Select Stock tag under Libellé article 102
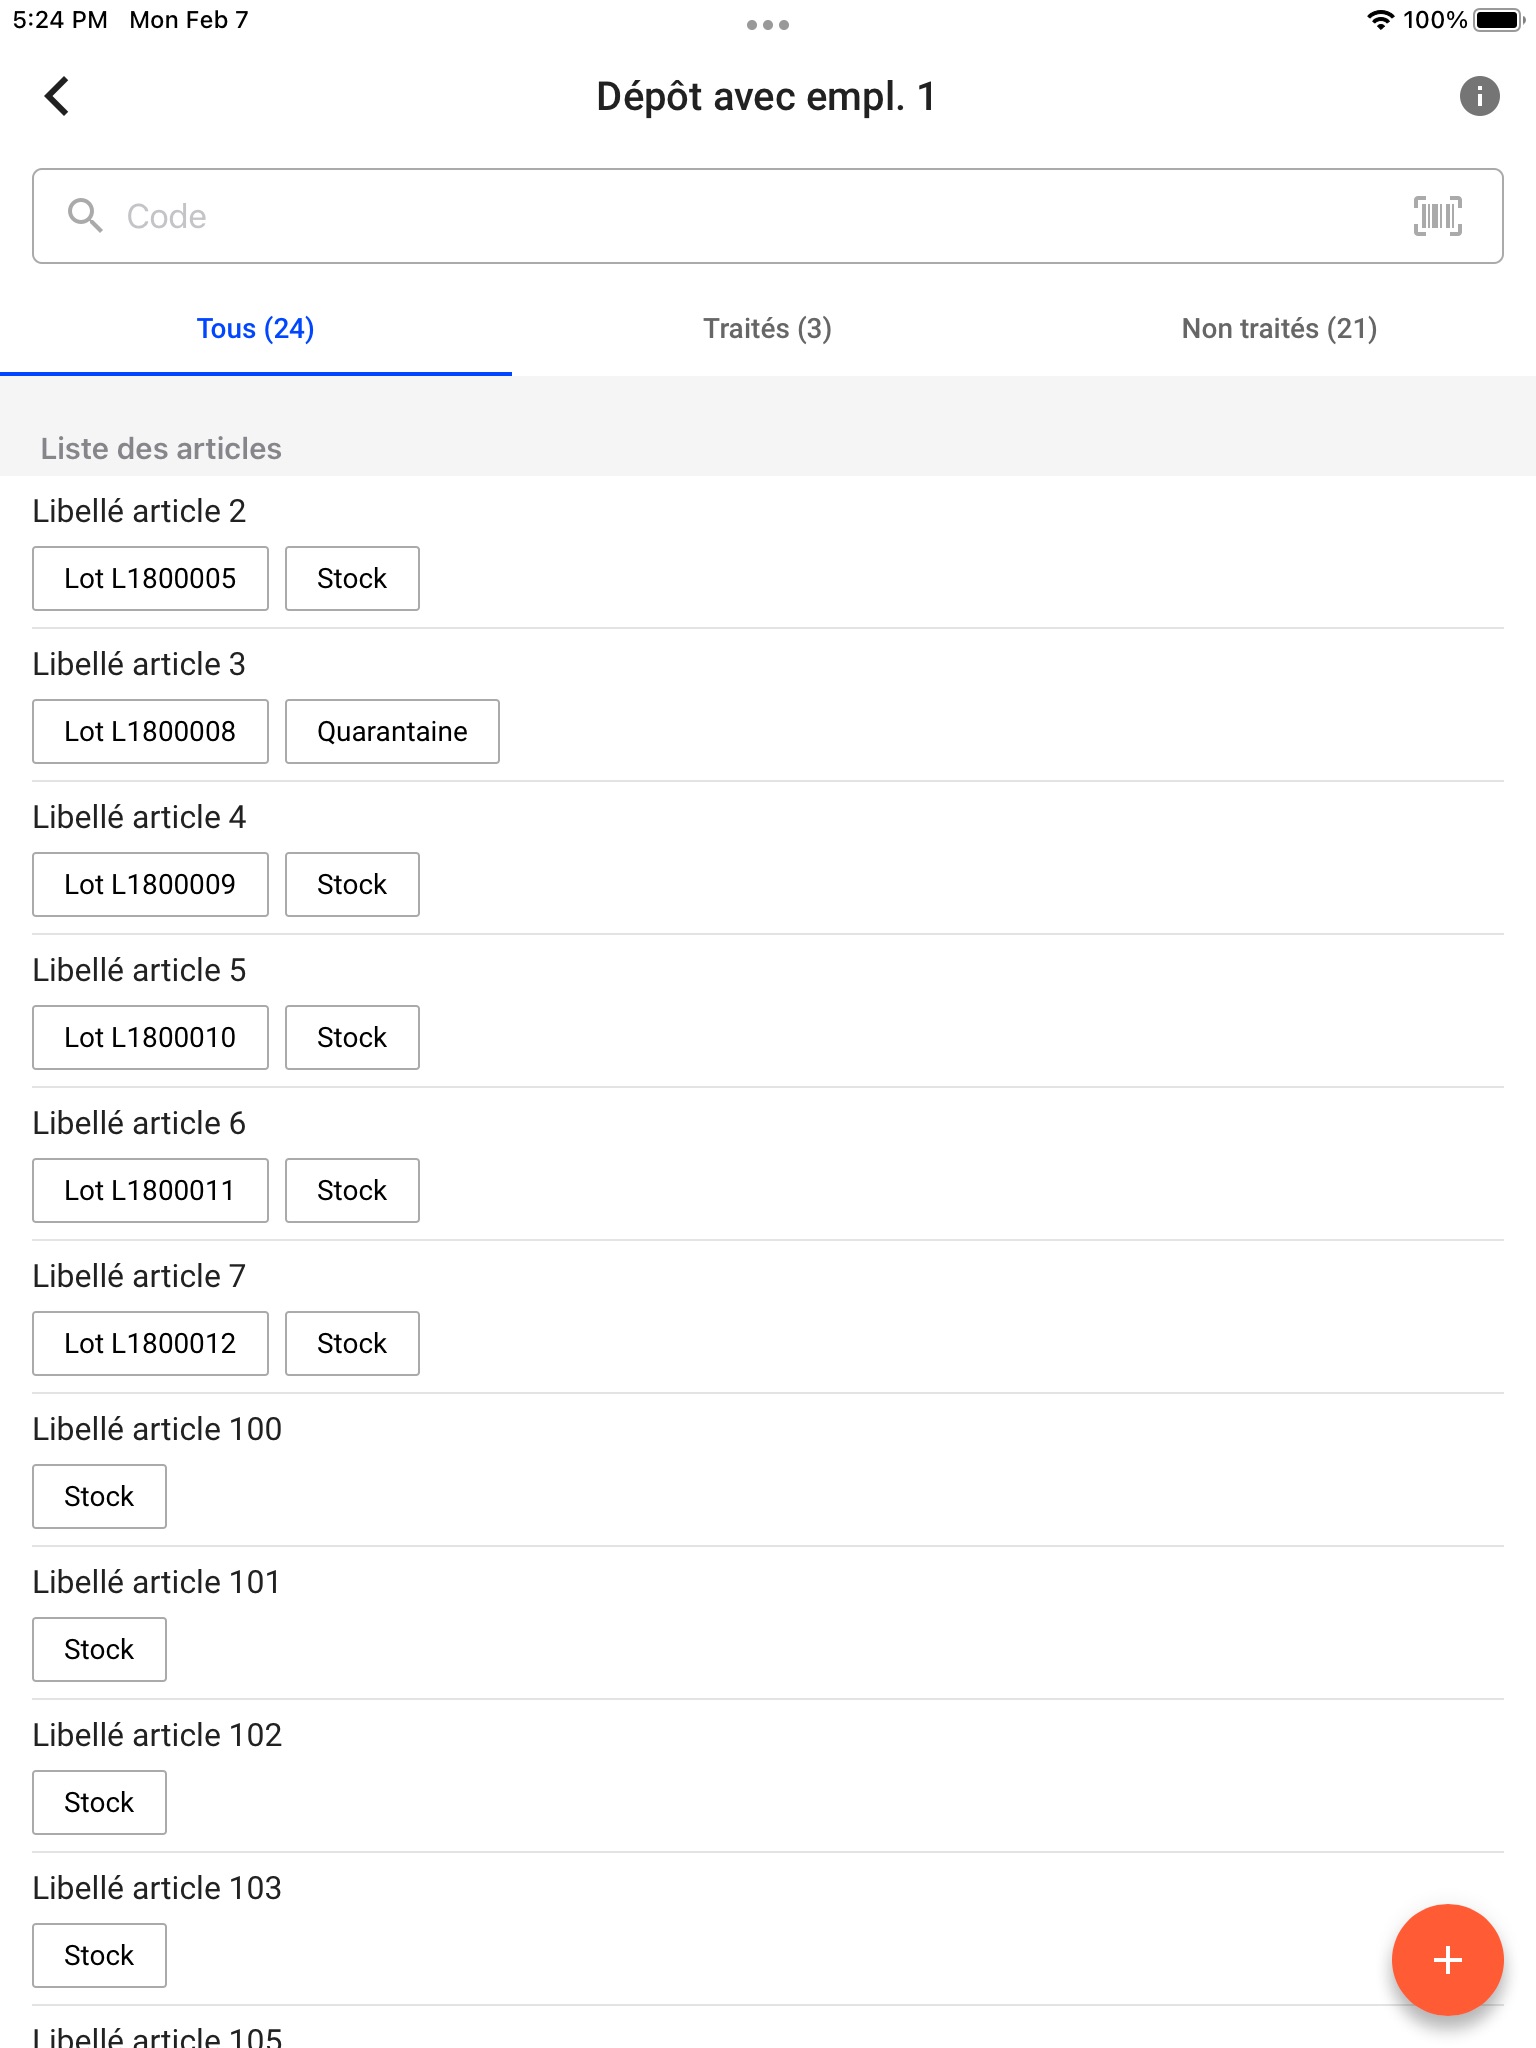 (x=99, y=1802)
